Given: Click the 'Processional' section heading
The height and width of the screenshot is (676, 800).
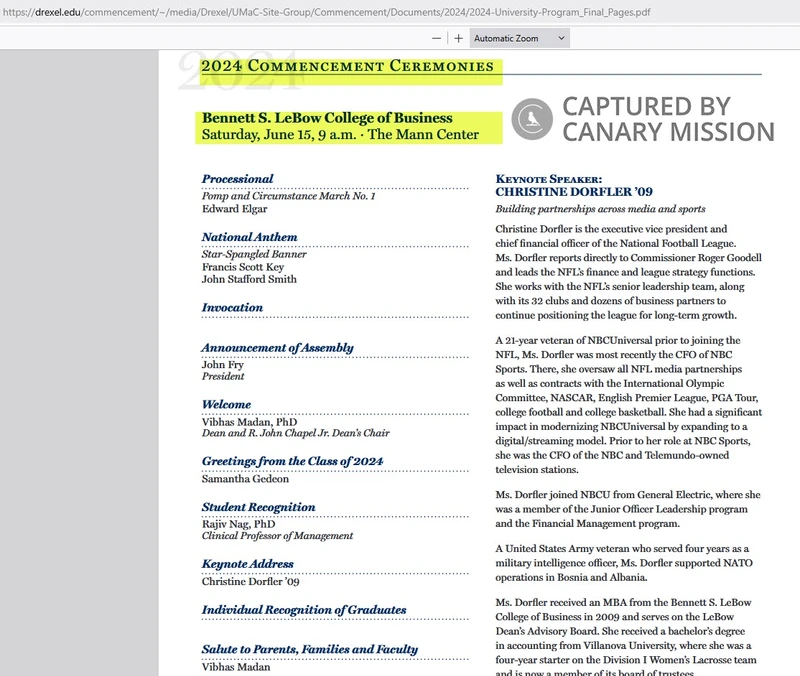Looking at the screenshot, I should tap(237, 179).
